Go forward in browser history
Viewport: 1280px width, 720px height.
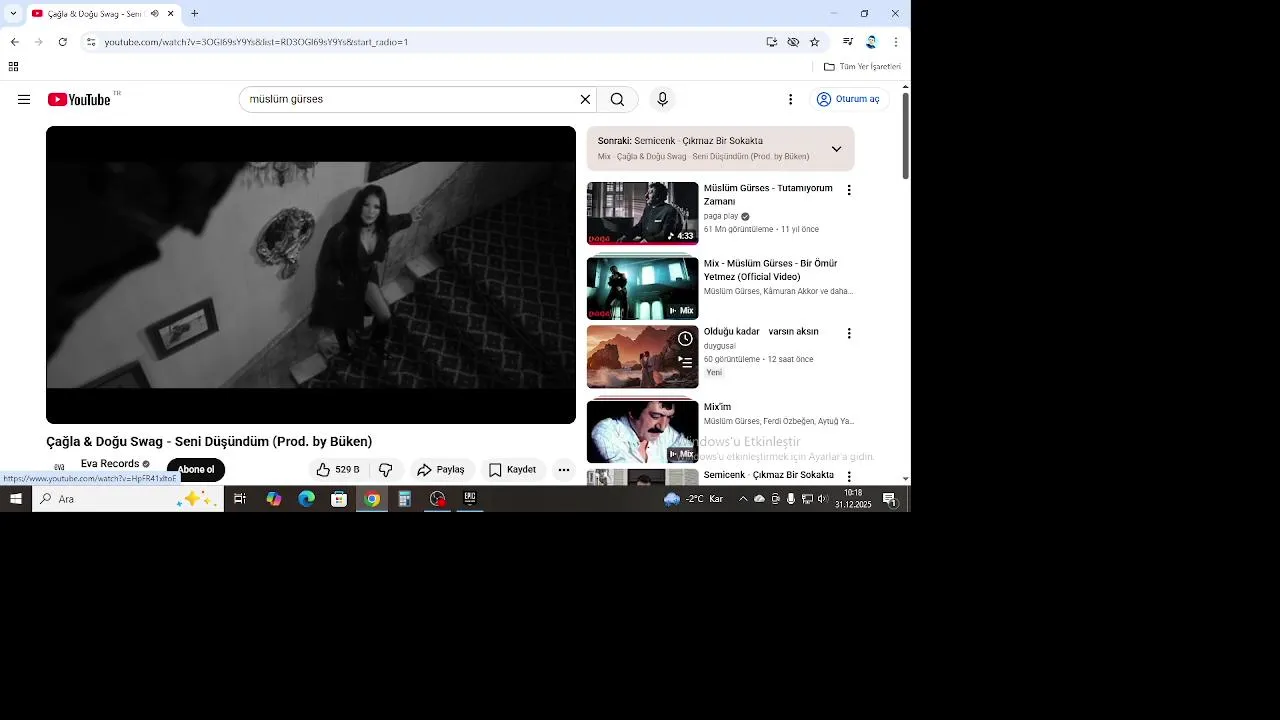pos(38,42)
